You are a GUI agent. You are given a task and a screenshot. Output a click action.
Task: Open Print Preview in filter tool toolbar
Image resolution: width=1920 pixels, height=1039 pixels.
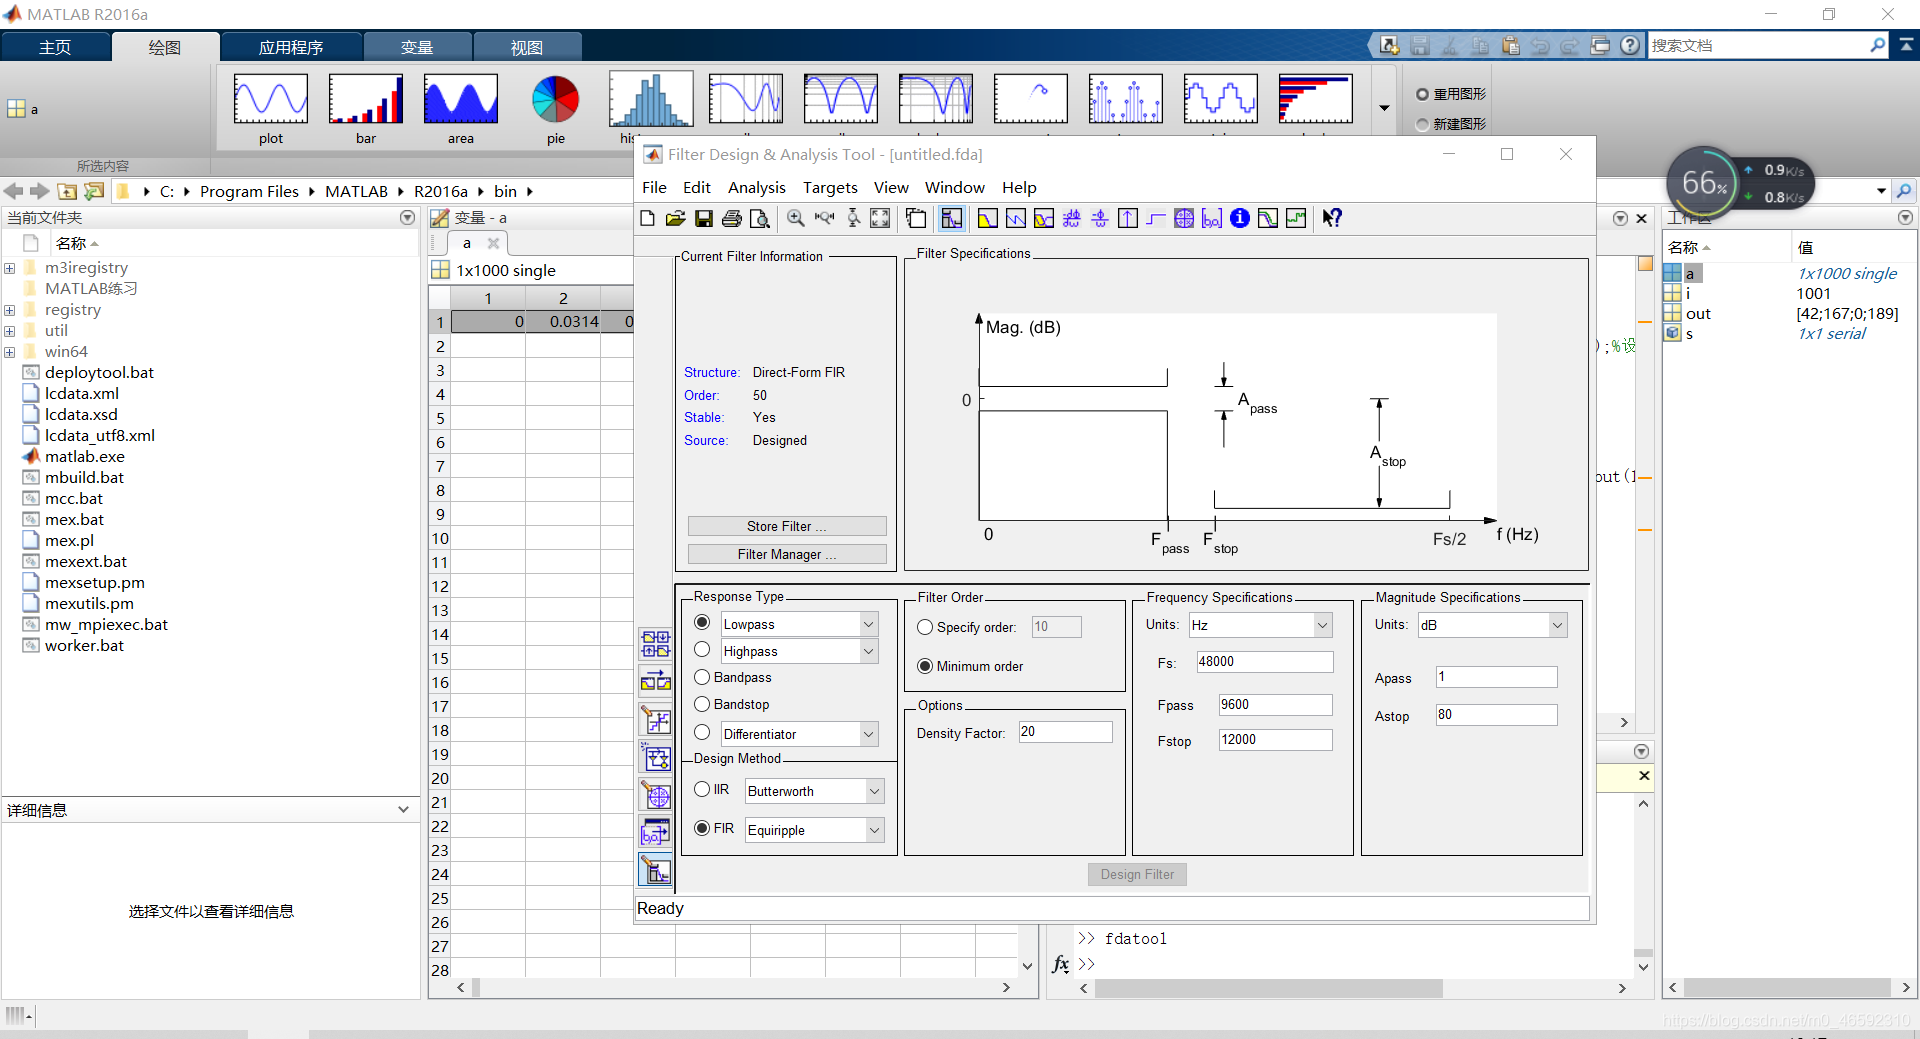tap(760, 218)
